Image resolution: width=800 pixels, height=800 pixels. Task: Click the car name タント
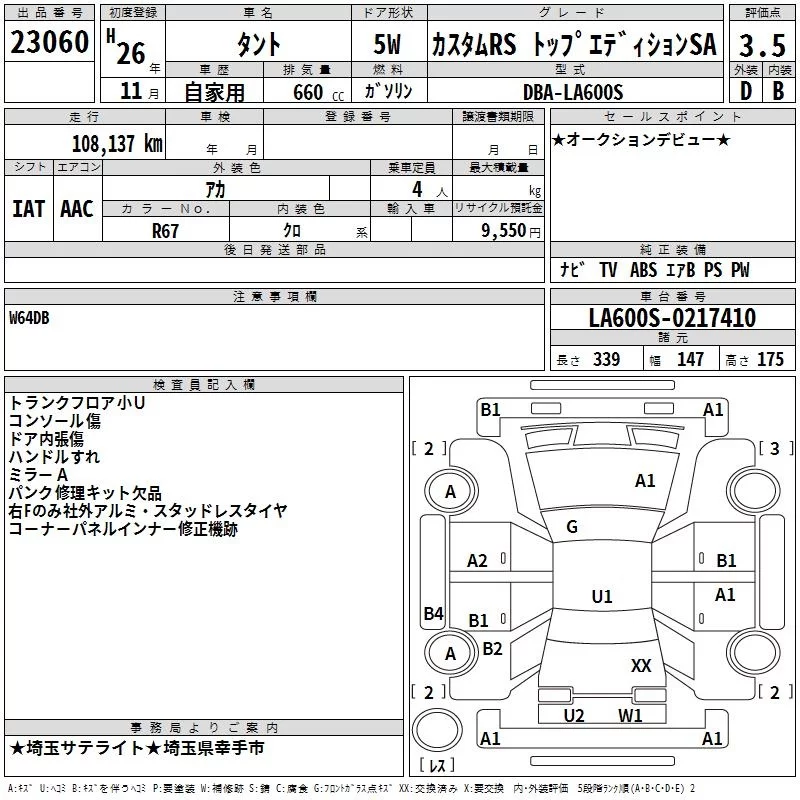[x=258, y=44]
